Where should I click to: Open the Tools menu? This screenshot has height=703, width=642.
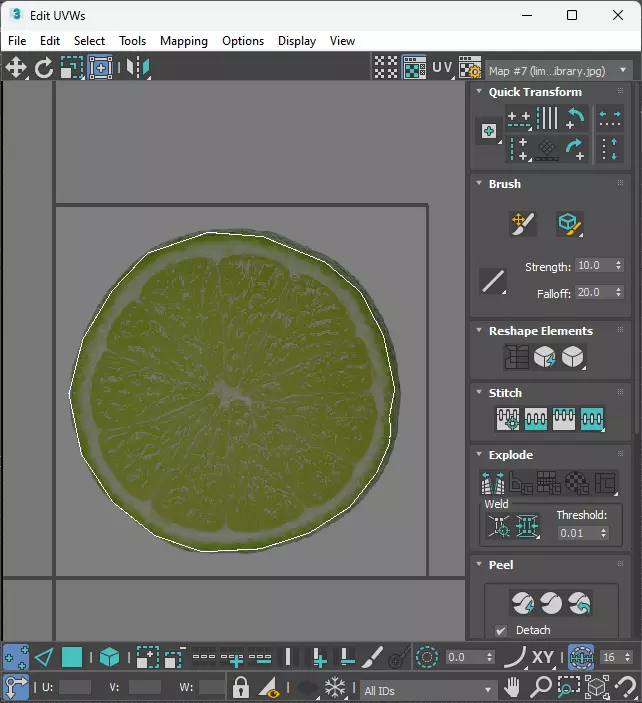tap(132, 41)
